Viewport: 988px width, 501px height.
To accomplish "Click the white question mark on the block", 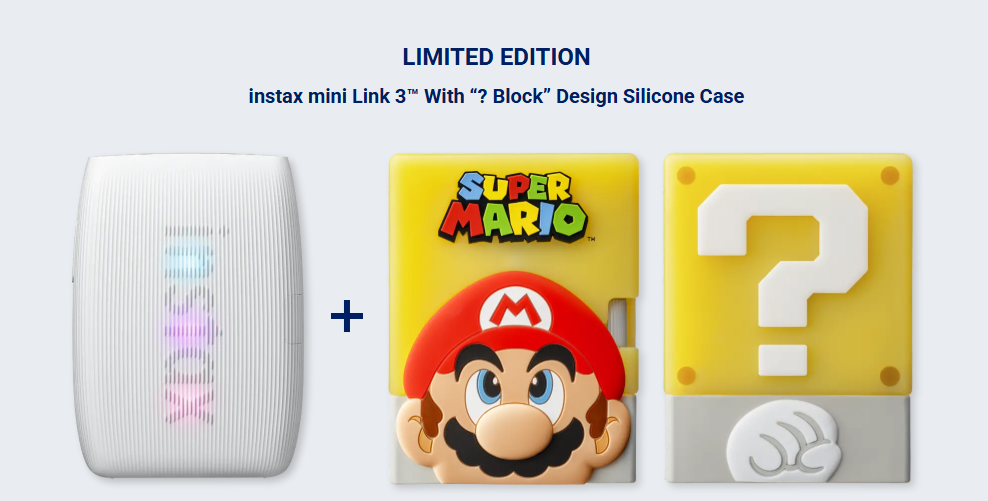I will [x=783, y=255].
